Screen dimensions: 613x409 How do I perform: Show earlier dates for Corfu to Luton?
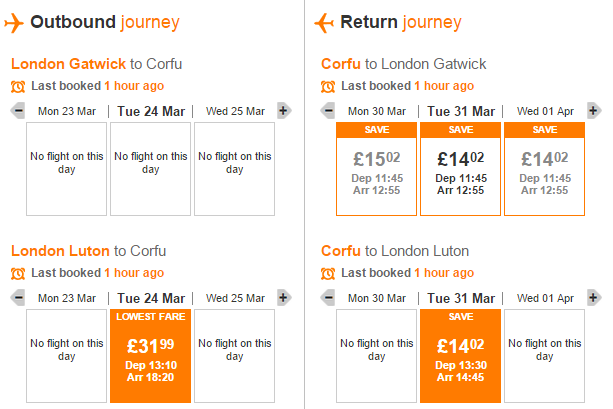(x=328, y=298)
